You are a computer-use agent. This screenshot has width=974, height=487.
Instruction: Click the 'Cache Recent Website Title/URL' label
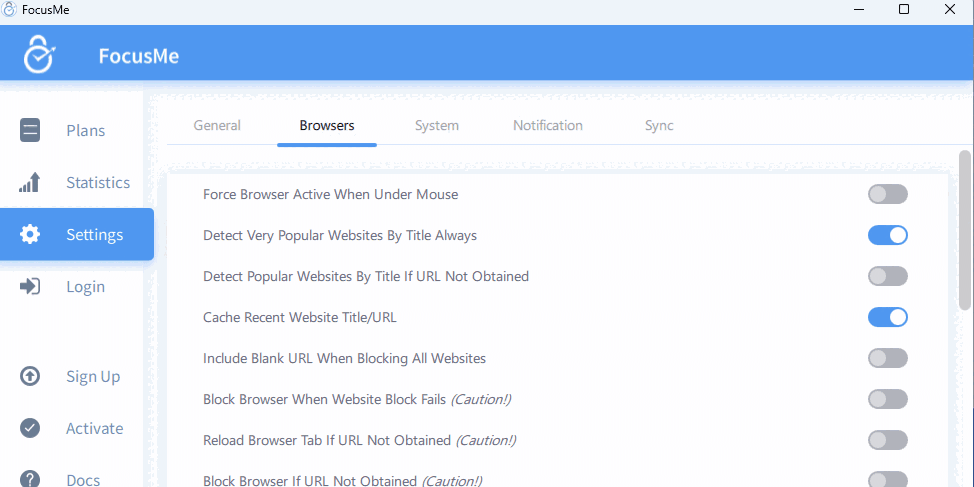[x=299, y=317]
